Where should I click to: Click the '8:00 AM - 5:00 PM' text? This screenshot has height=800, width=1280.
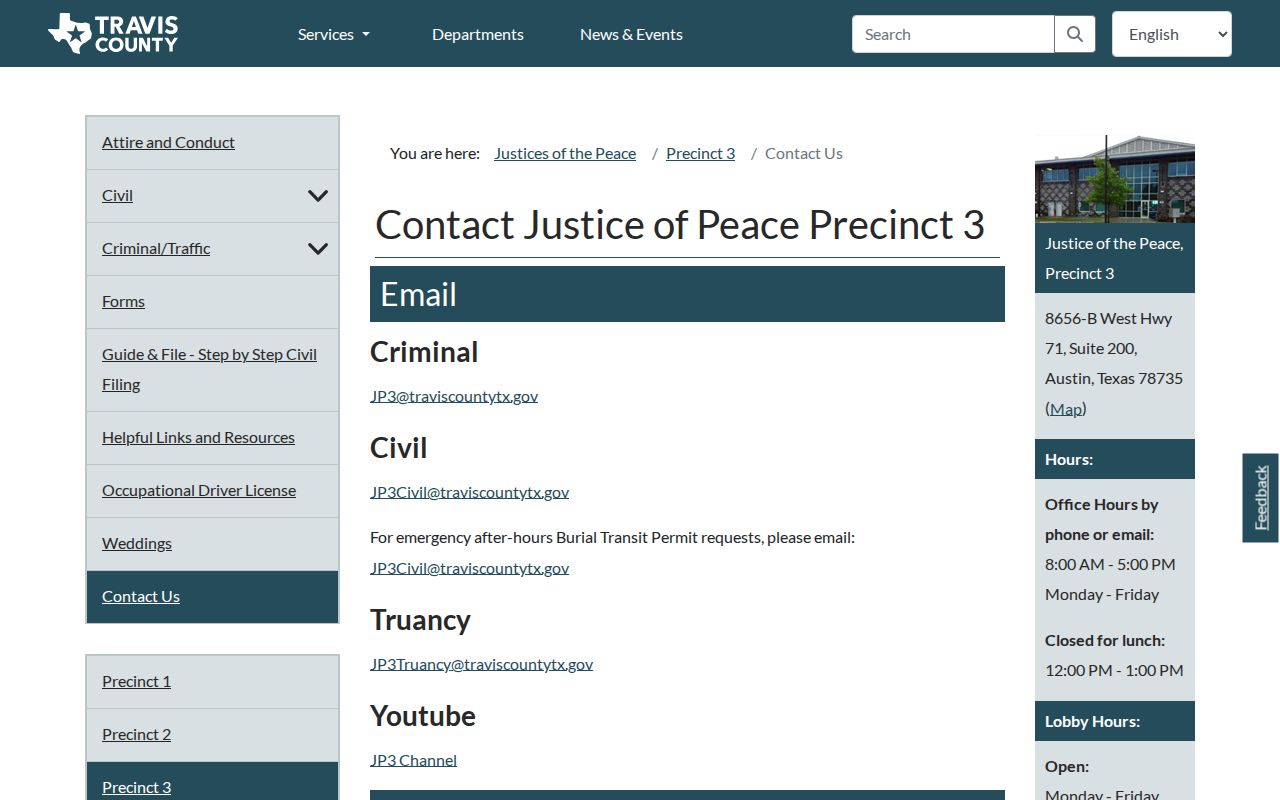(1110, 564)
